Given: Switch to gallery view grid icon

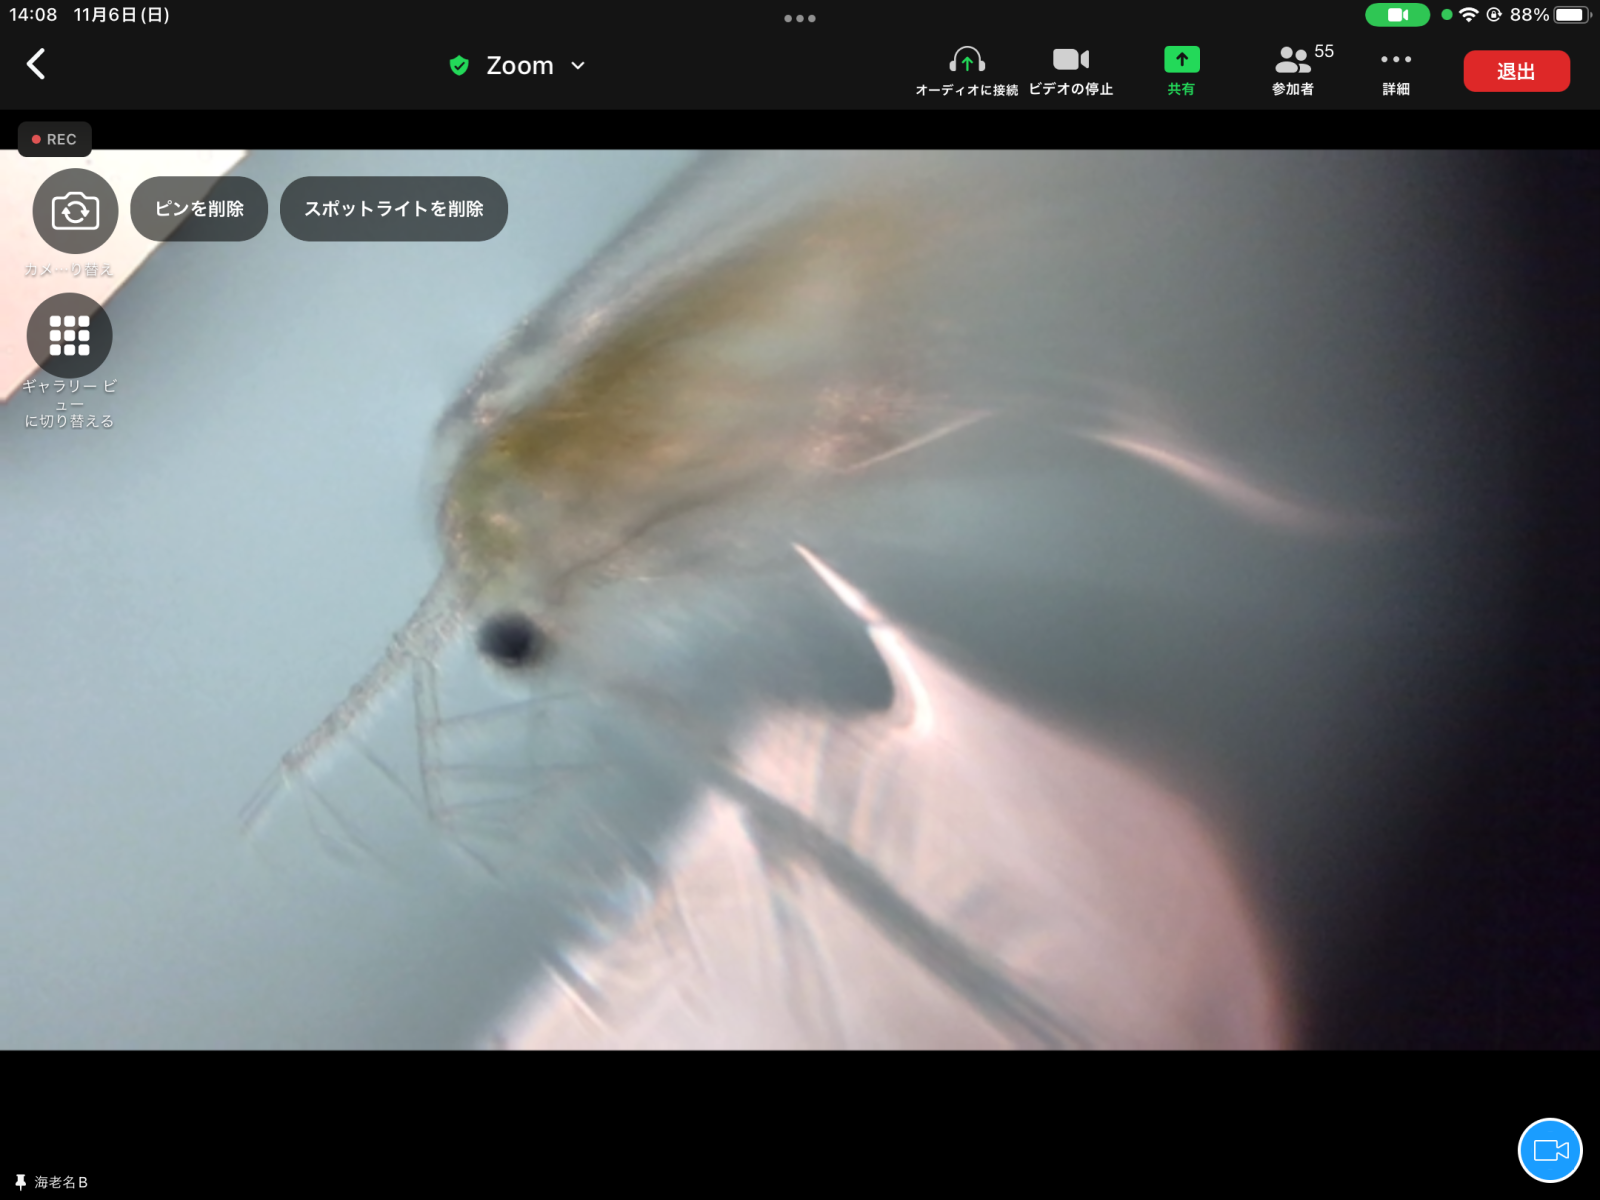Looking at the screenshot, I should click(x=69, y=336).
